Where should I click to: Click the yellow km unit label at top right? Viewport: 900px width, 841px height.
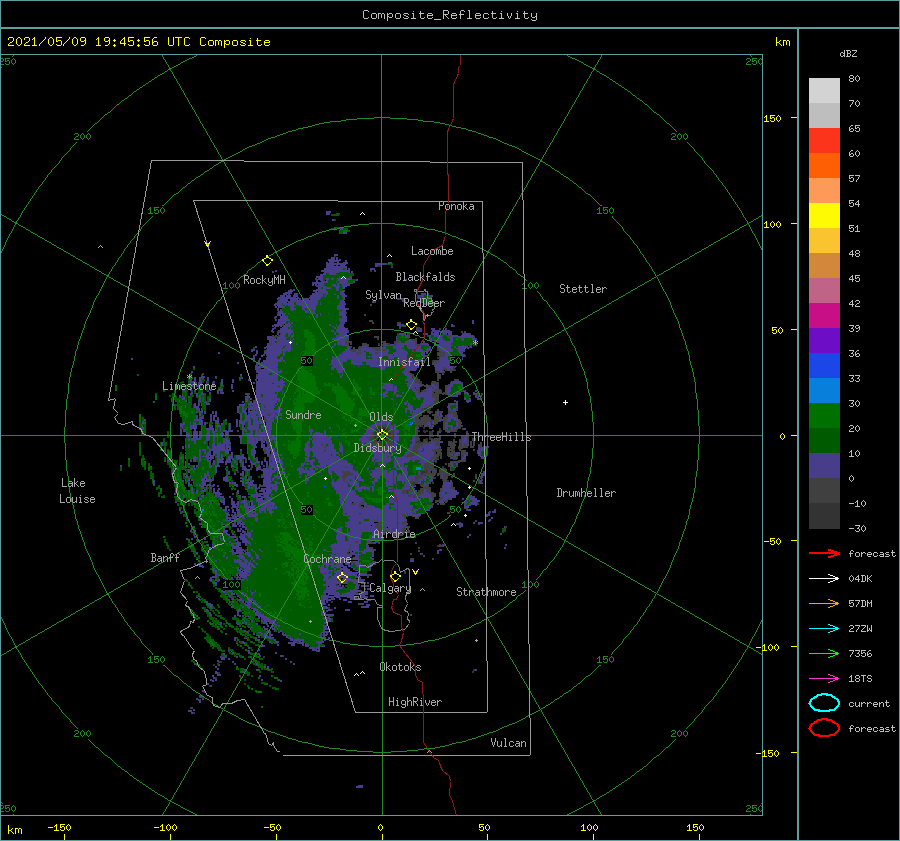pos(782,42)
